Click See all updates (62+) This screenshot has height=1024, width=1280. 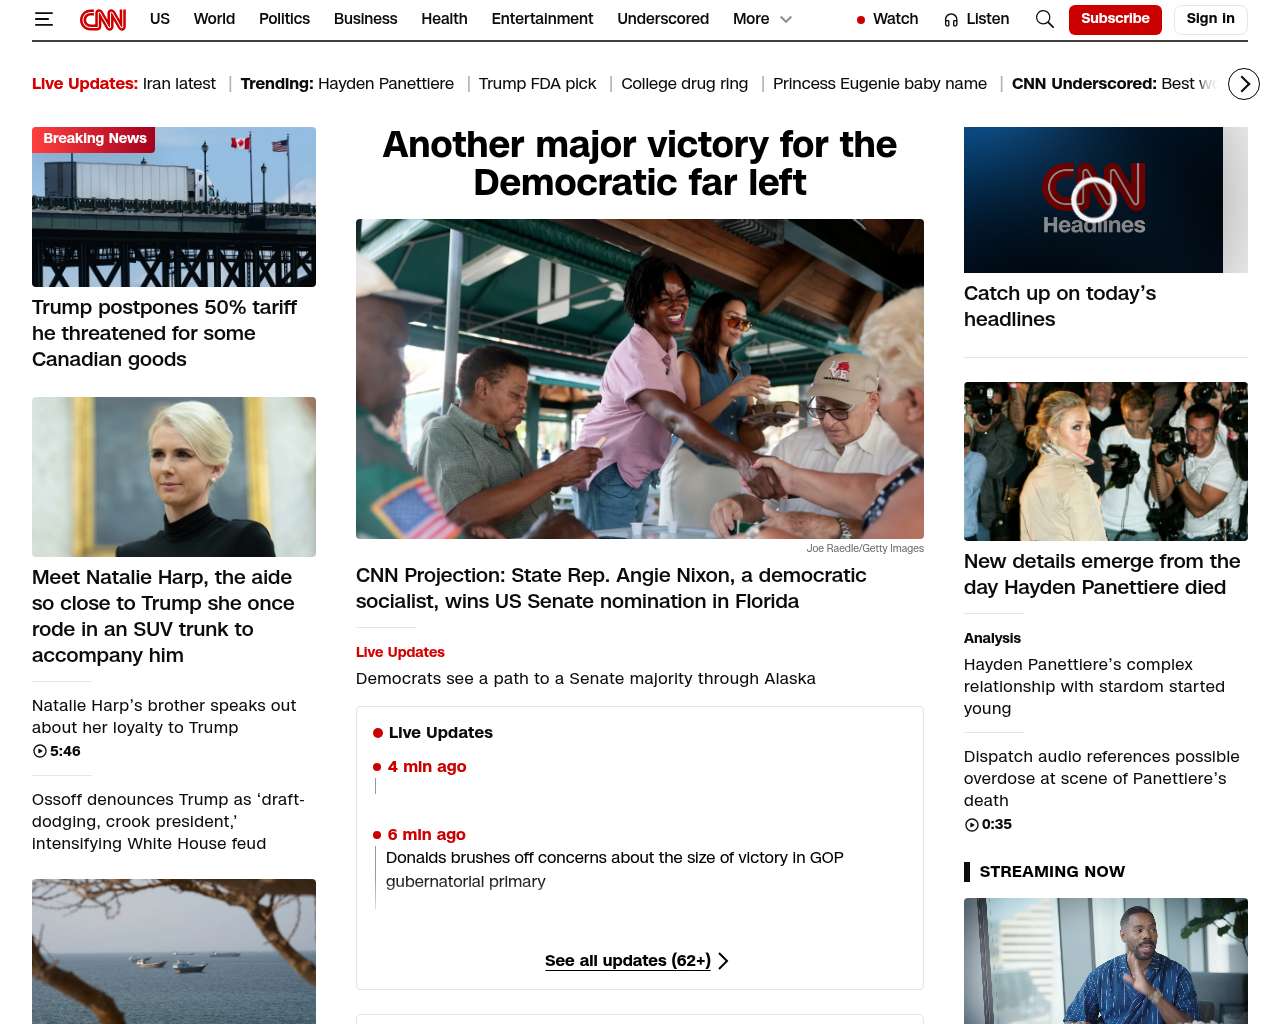637,961
